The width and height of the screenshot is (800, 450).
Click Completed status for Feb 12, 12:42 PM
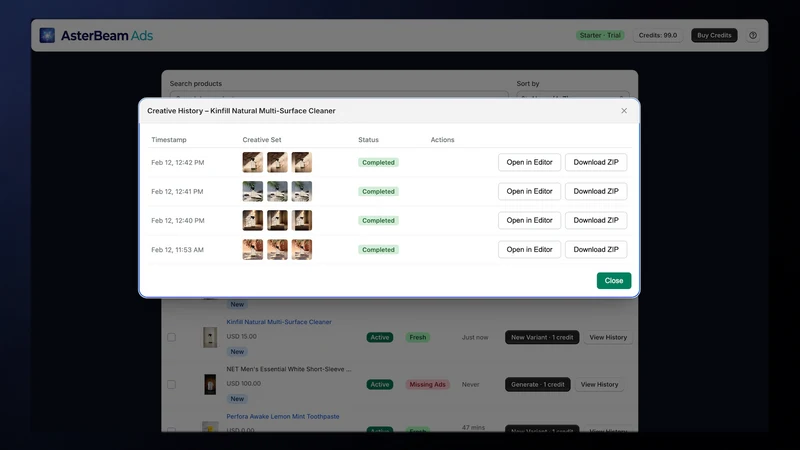click(378, 162)
